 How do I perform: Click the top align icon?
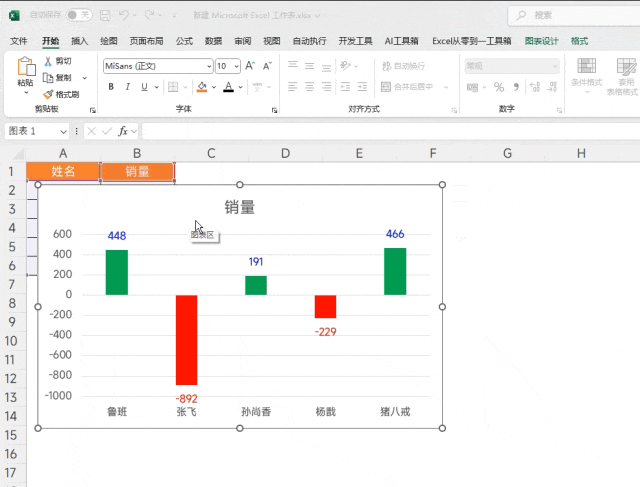click(293, 65)
